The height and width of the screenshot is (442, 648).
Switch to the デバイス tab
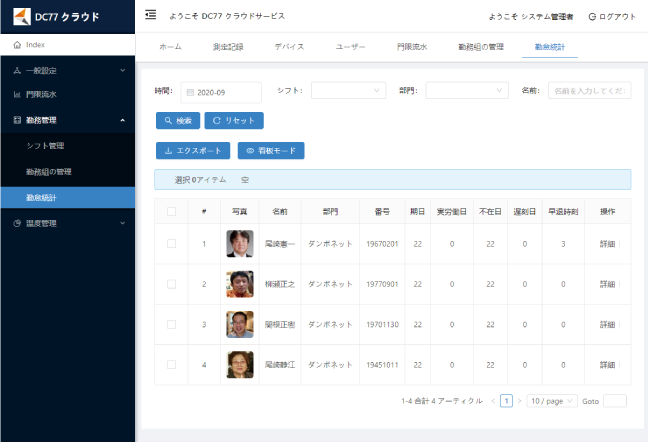[x=289, y=47]
